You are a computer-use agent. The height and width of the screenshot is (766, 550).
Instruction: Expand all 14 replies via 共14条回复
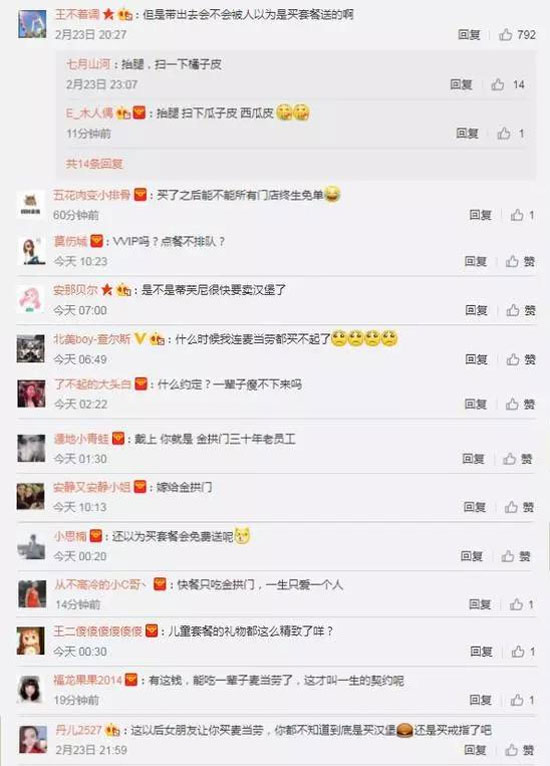(94, 164)
